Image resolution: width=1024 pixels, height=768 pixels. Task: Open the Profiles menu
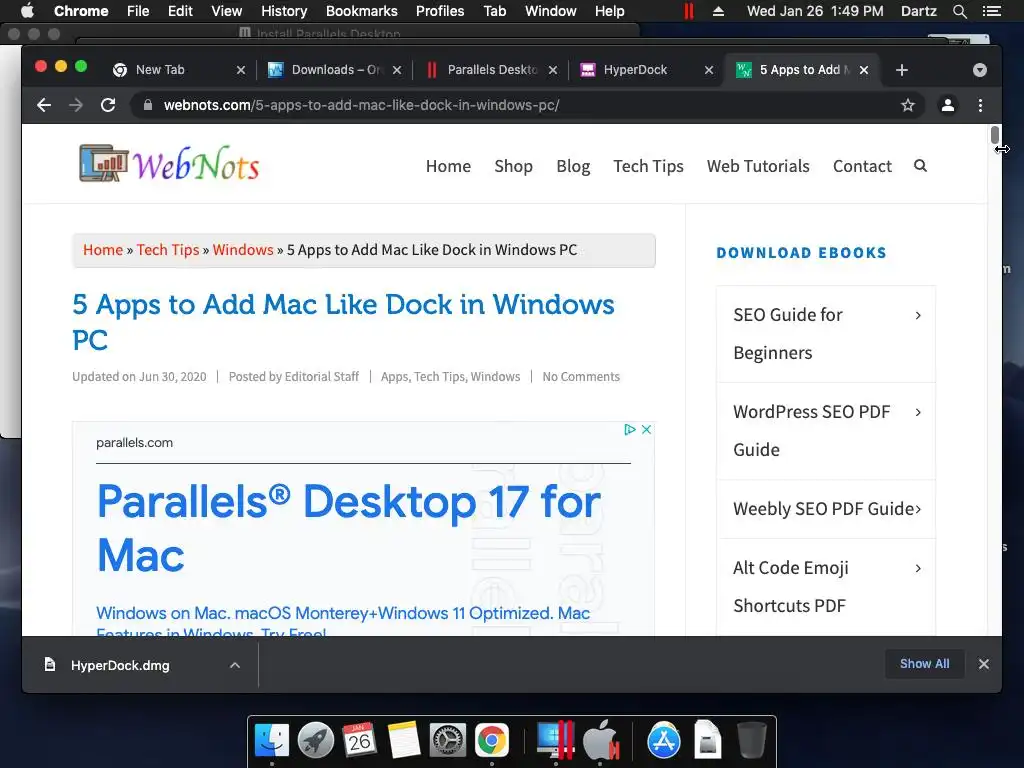click(440, 11)
